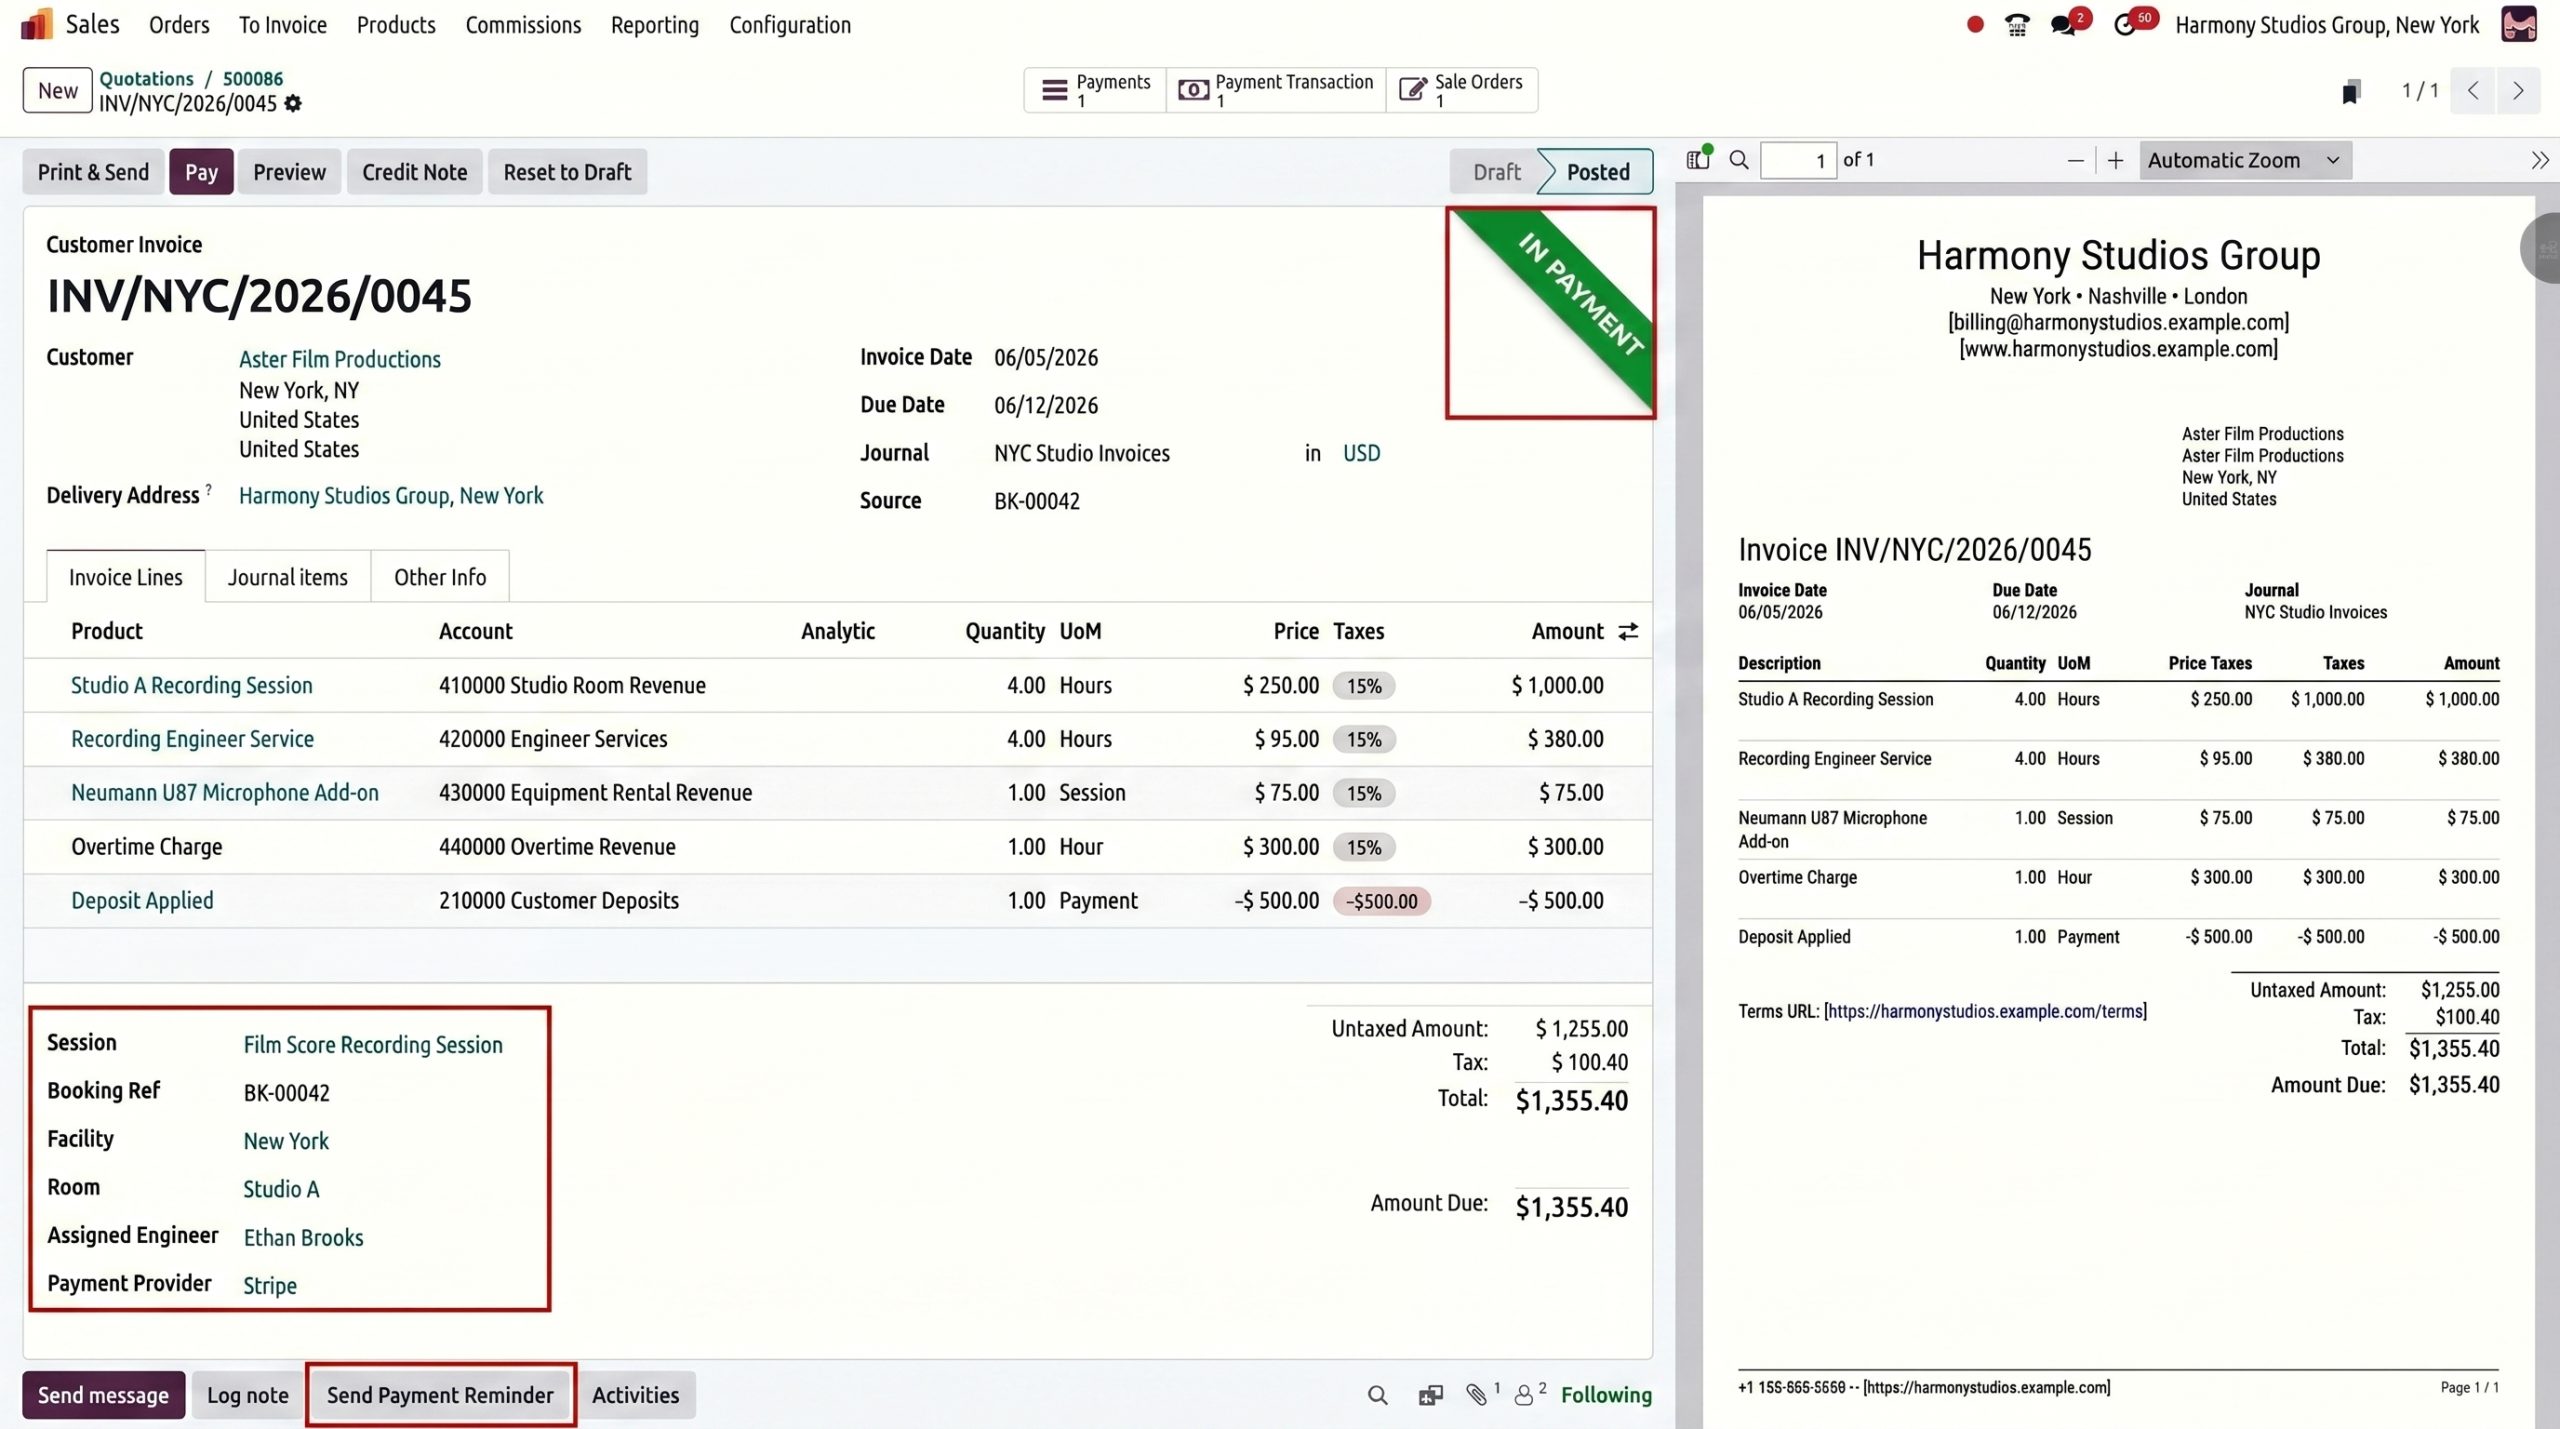Open the Recording Engineer Service product
Image resolution: width=2560 pixels, height=1429 pixels.
click(193, 739)
